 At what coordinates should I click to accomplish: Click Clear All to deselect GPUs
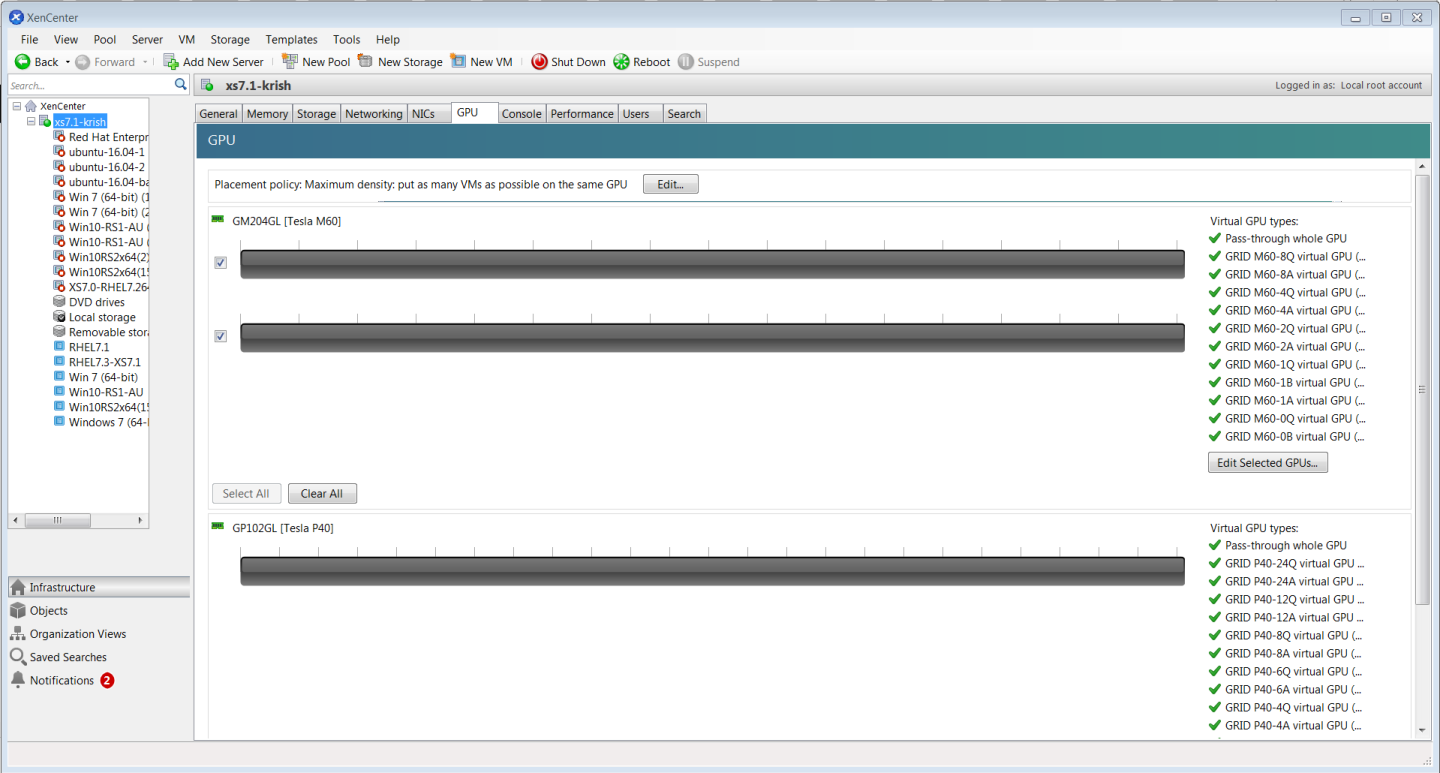point(322,493)
